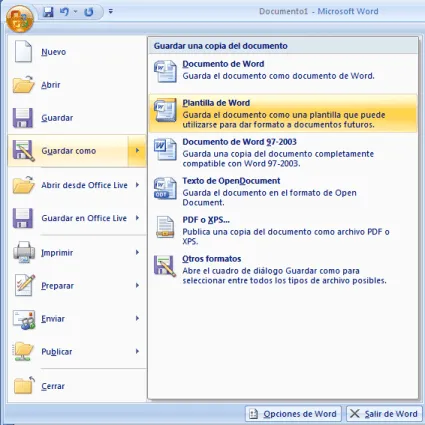Click the Undo icon in quick access toolbar
Viewport: 425px width, 425px height.
point(64,12)
